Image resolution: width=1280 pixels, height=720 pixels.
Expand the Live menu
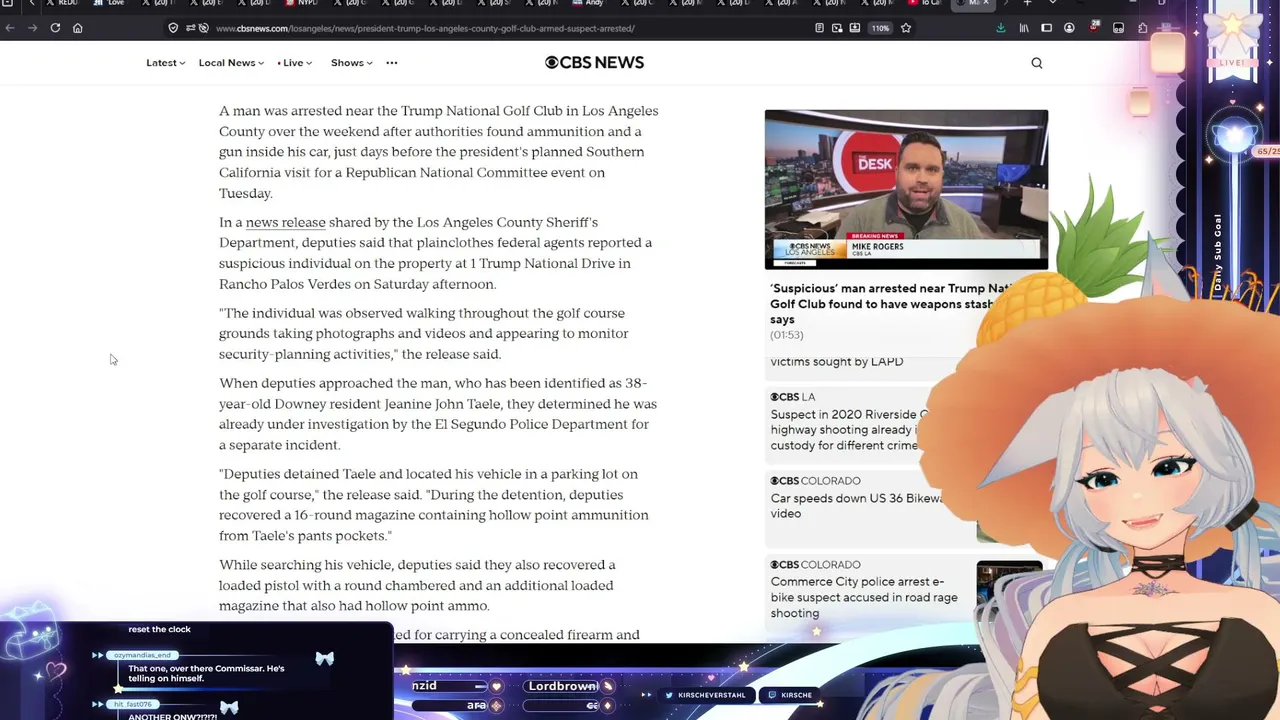295,63
